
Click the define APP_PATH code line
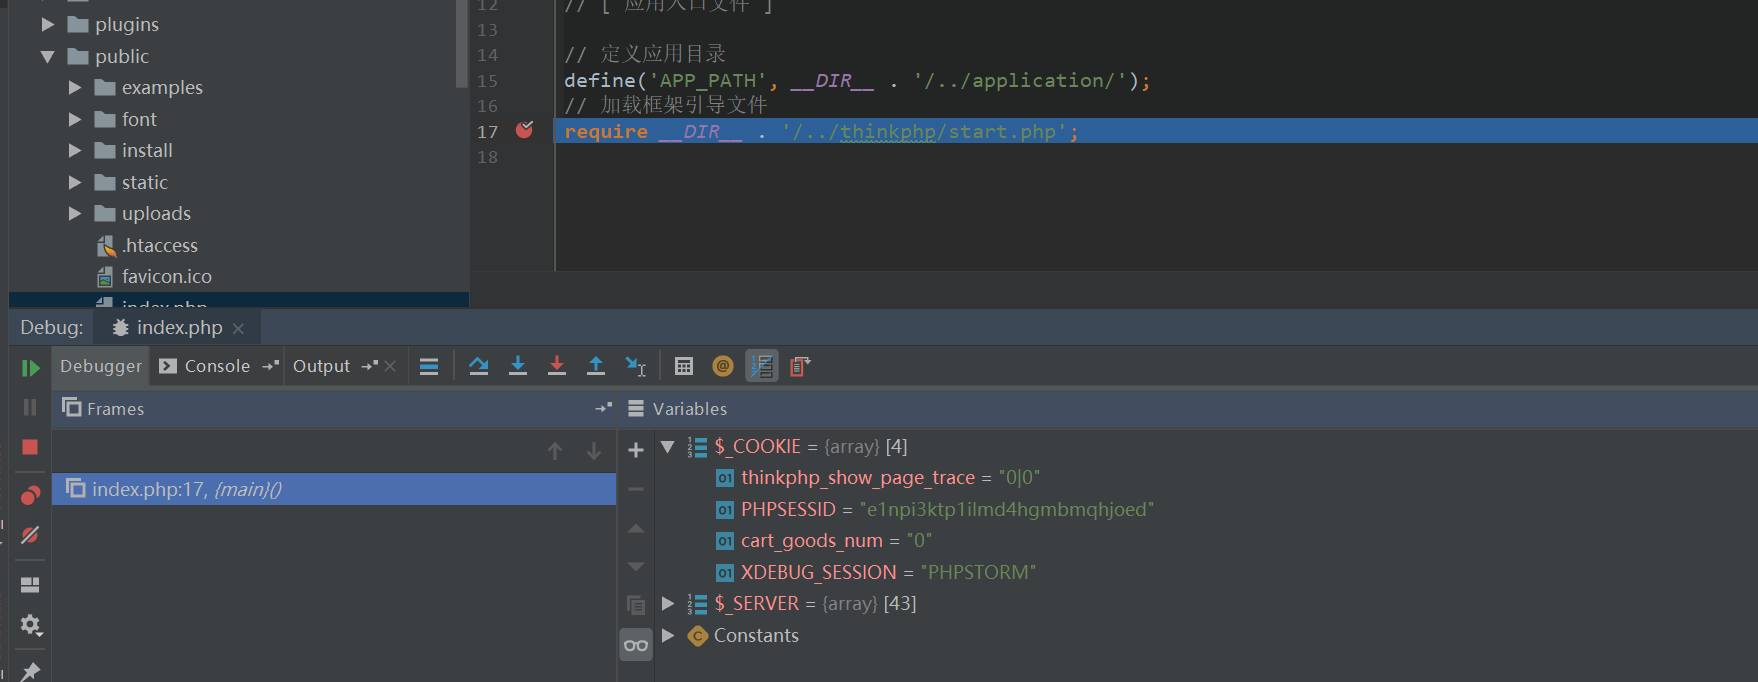click(x=857, y=80)
